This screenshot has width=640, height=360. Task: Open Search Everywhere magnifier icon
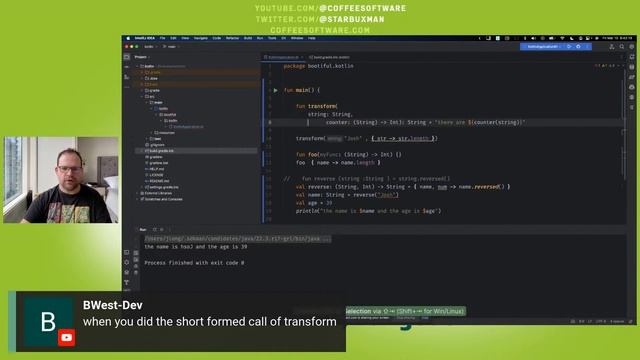pyautogui.click(x=622, y=47)
